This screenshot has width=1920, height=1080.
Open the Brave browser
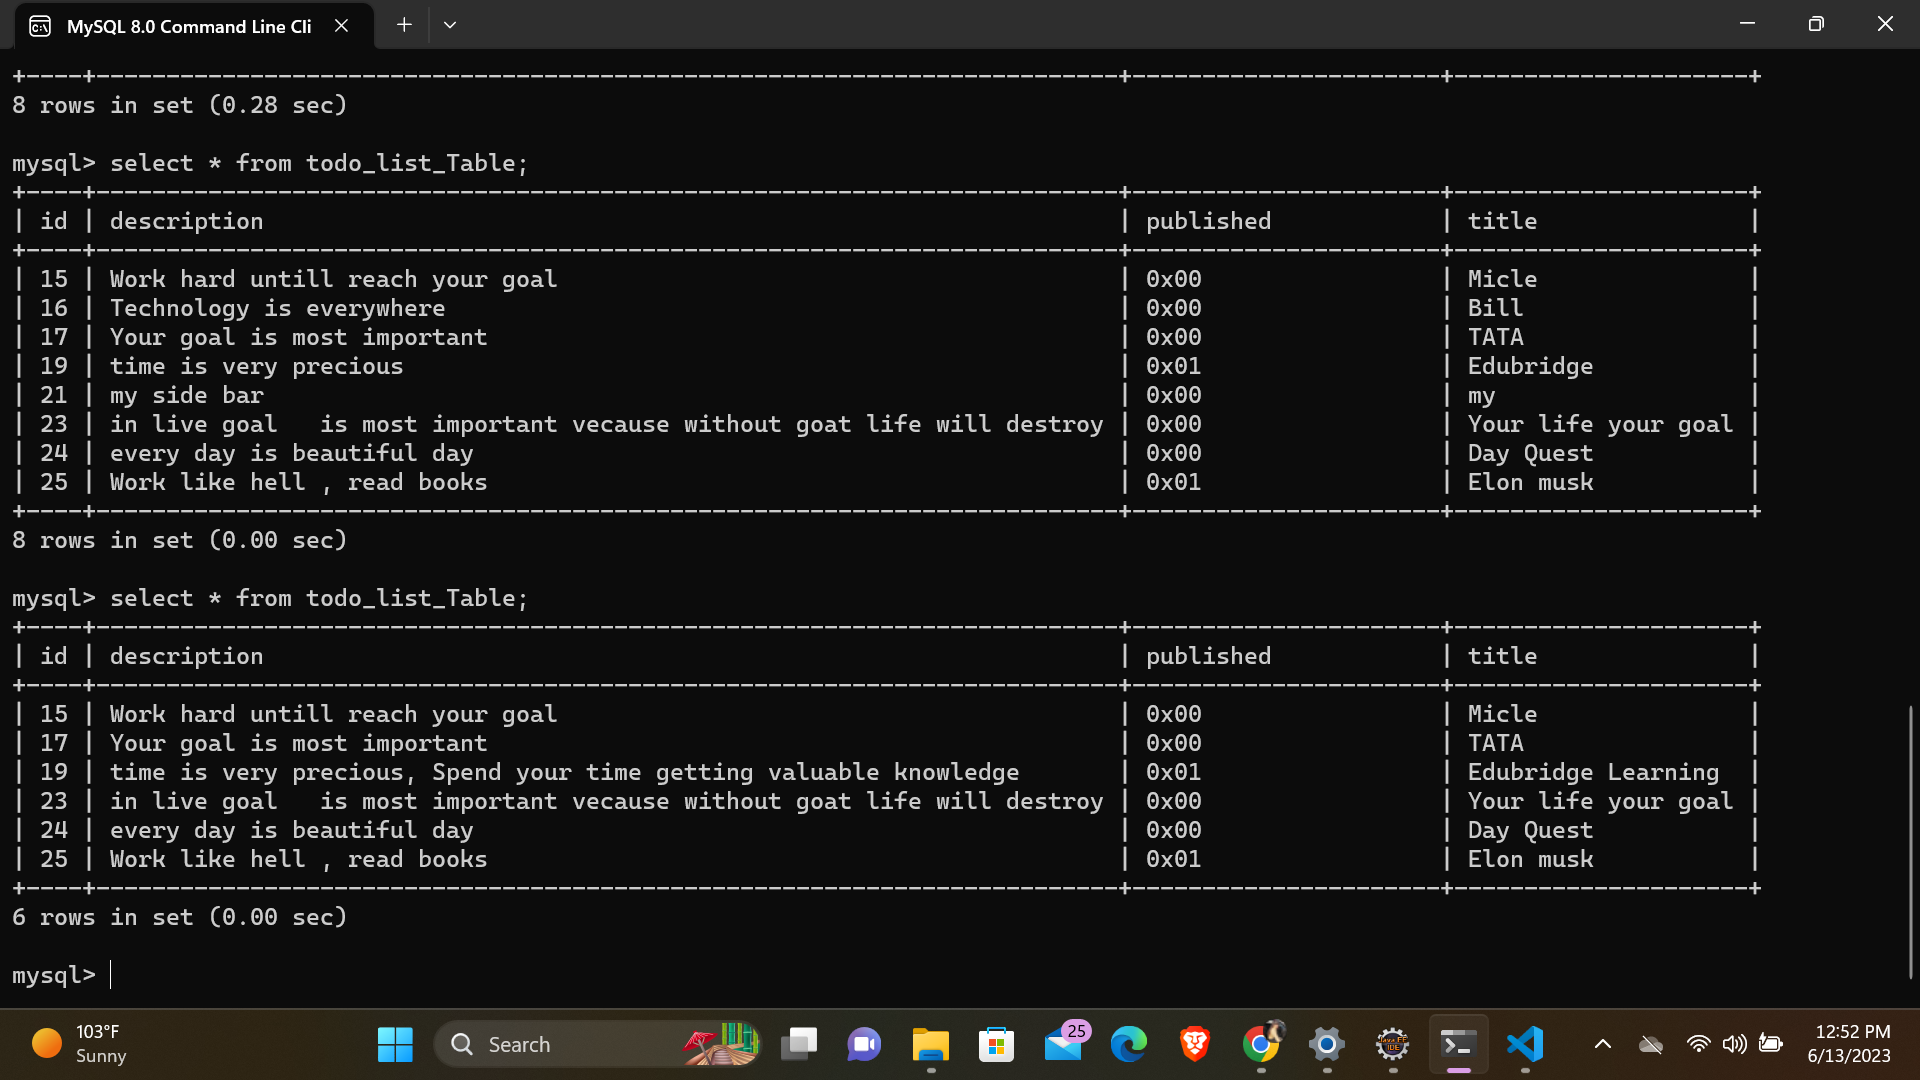(x=1194, y=1044)
